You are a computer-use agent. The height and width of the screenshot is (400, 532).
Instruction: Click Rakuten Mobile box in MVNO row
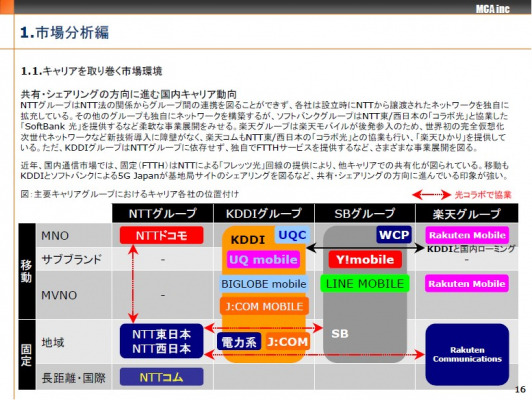[467, 284]
